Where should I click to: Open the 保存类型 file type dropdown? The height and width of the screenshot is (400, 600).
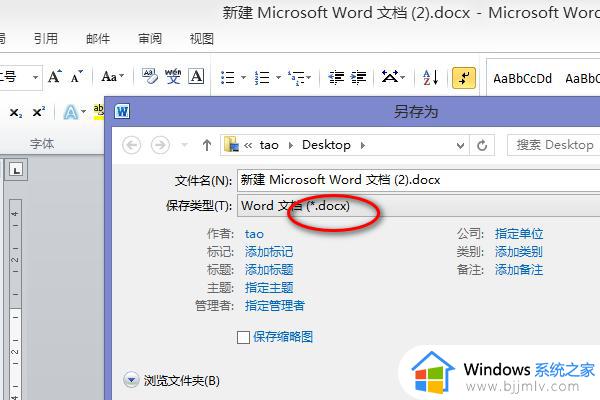(x=419, y=206)
